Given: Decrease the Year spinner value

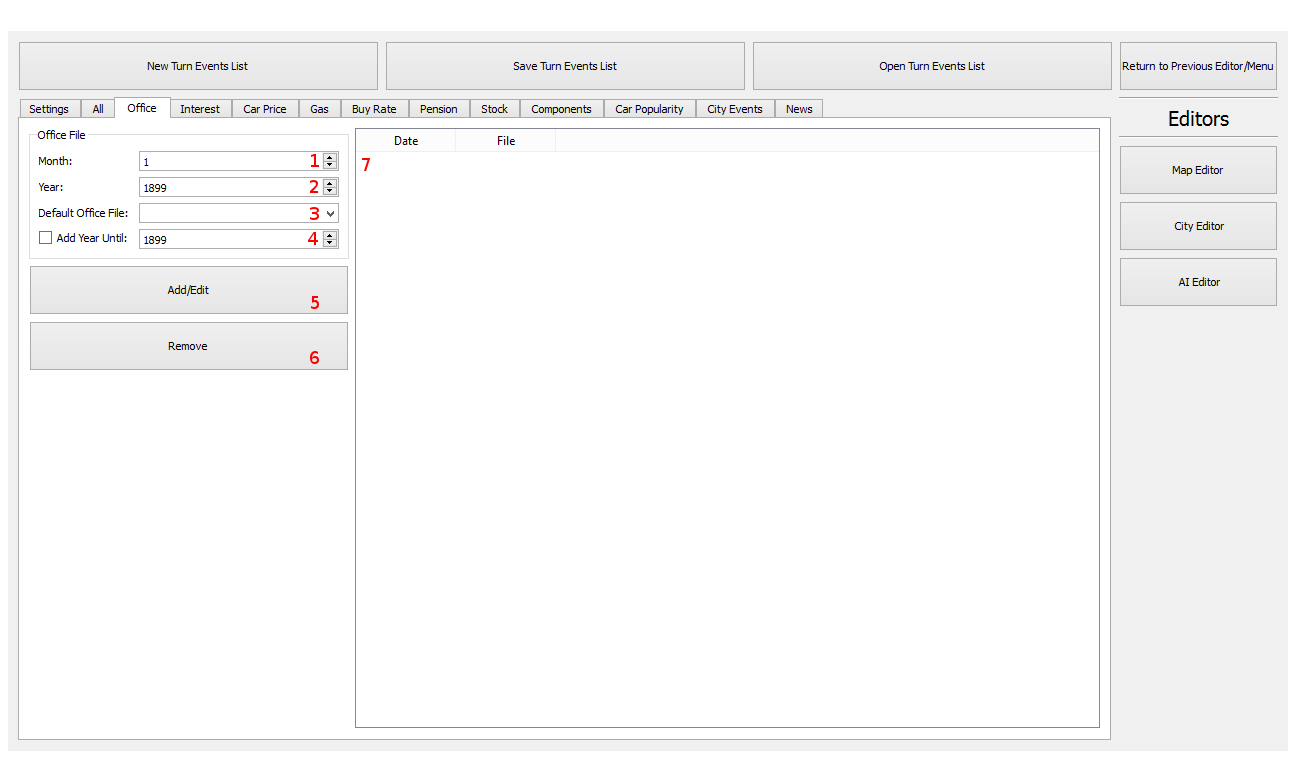Looking at the screenshot, I should 330,191.
